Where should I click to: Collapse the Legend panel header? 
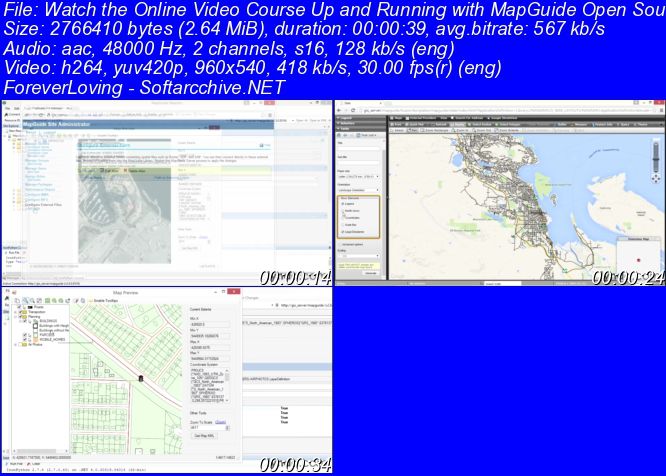[x=361, y=118]
